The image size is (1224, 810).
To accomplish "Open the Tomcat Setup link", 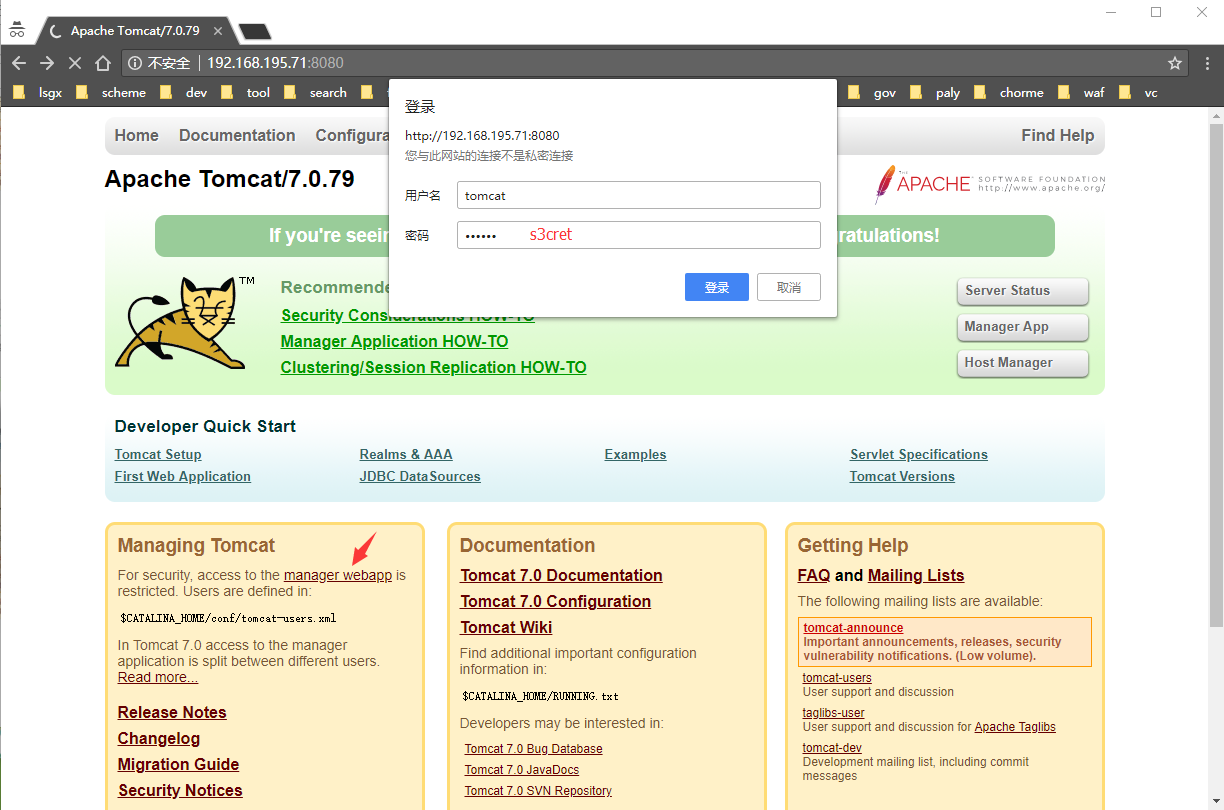I will tap(158, 454).
